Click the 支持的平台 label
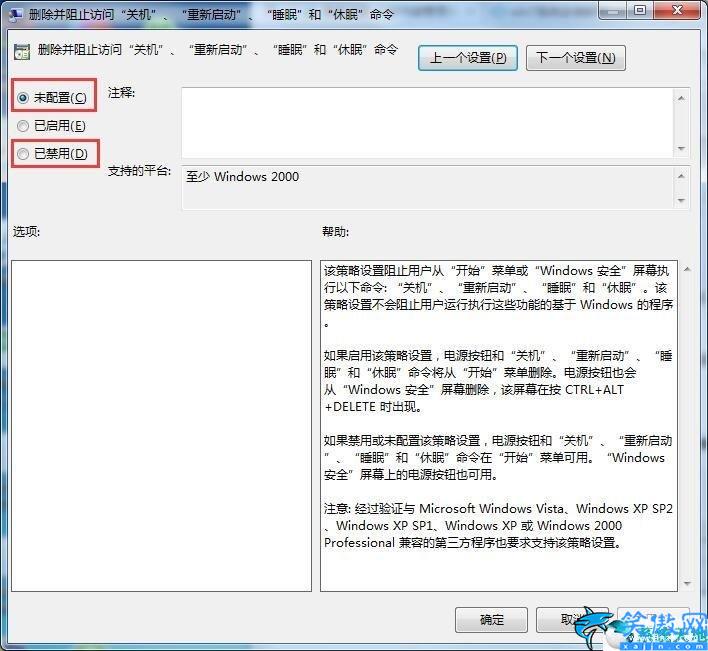This screenshot has height=651, width=708. point(139,171)
